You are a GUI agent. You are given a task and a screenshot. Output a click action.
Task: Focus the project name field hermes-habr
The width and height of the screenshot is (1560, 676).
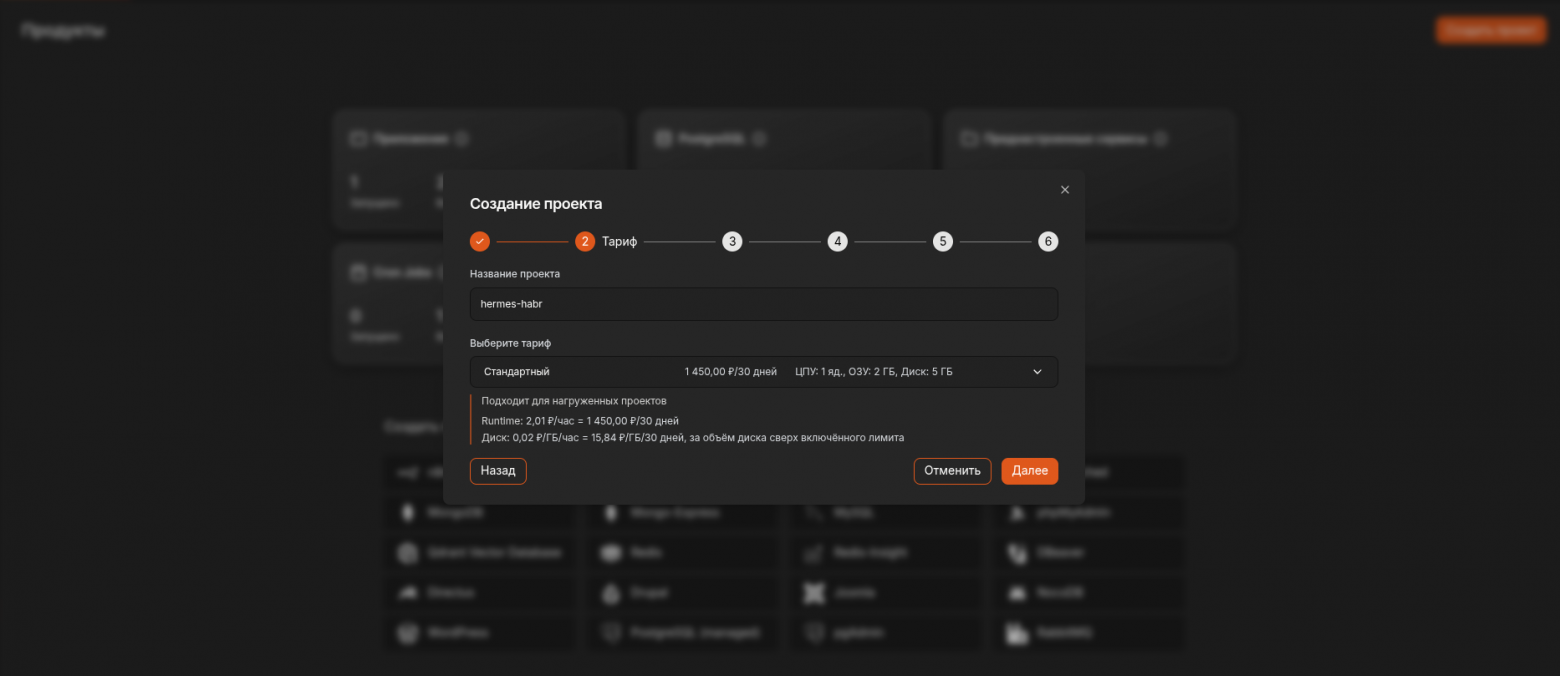tap(764, 304)
